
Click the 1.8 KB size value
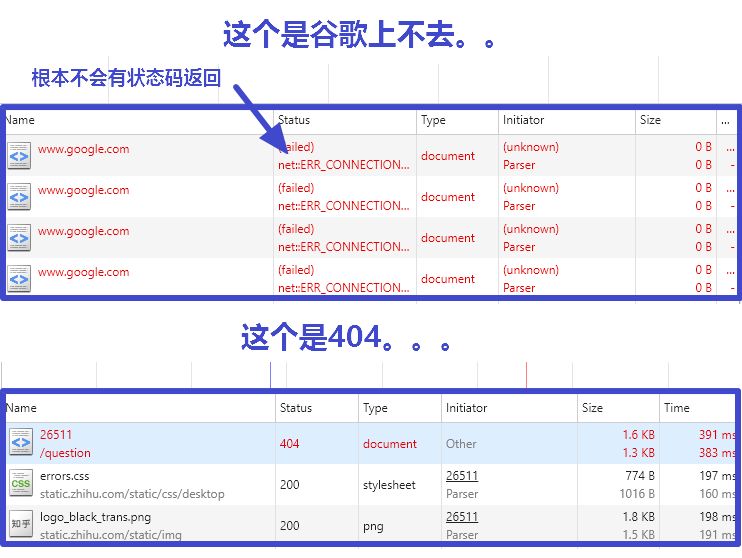click(x=638, y=517)
